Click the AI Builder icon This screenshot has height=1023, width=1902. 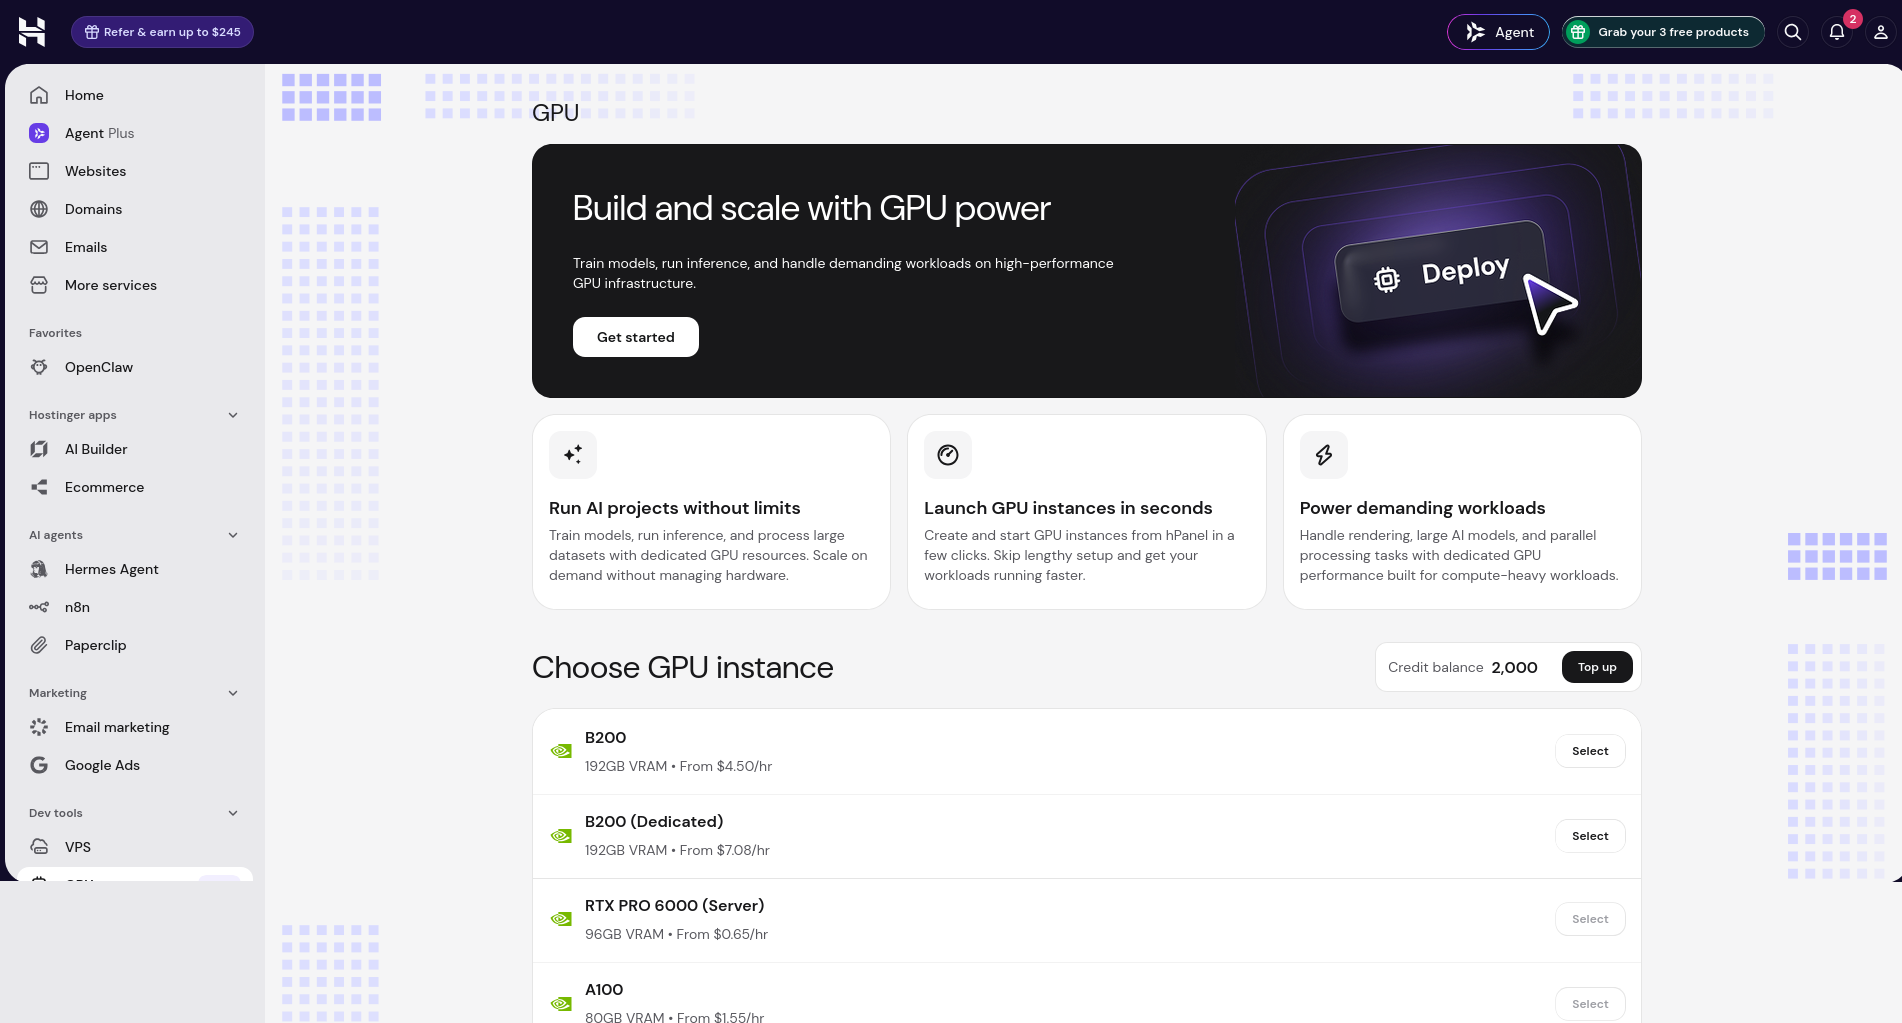(39, 449)
